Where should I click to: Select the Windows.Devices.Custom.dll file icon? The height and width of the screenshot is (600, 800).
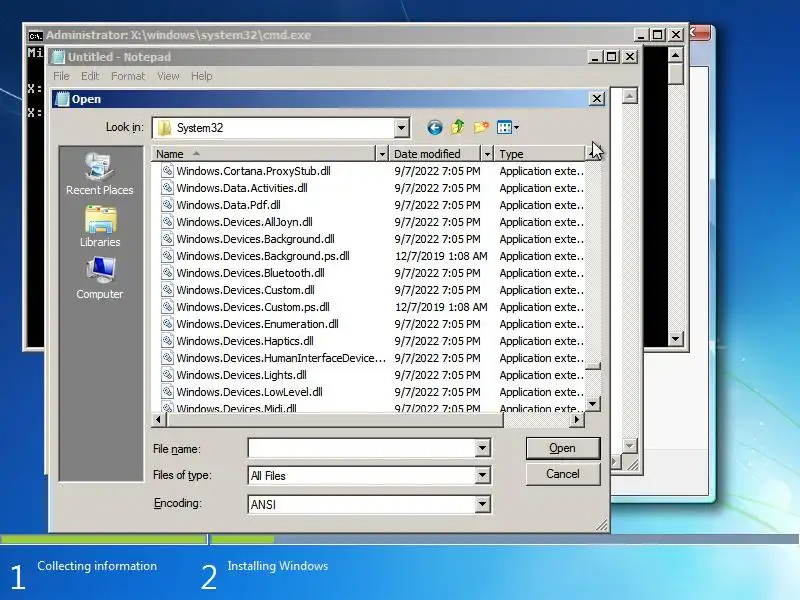click(167, 290)
